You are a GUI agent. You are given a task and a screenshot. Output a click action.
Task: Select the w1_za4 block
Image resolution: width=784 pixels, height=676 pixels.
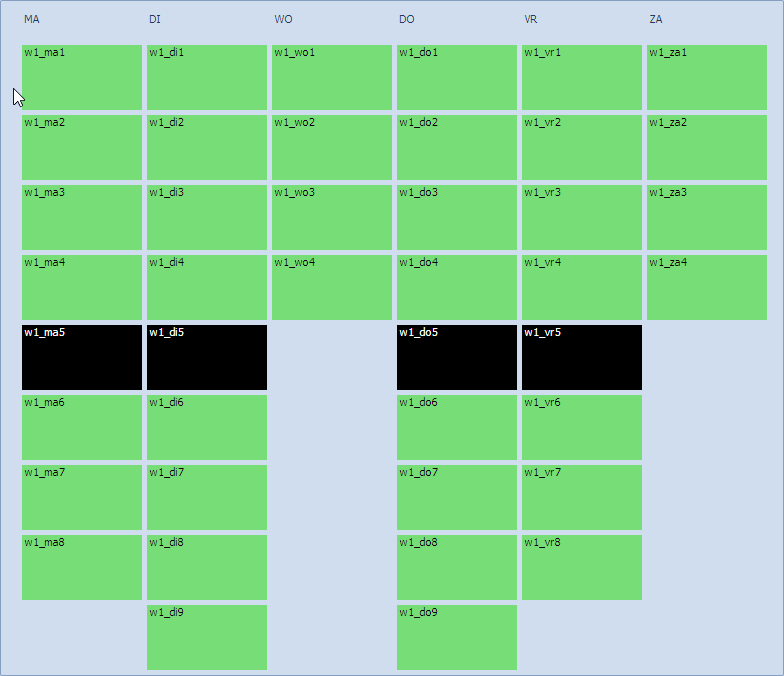(707, 288)
